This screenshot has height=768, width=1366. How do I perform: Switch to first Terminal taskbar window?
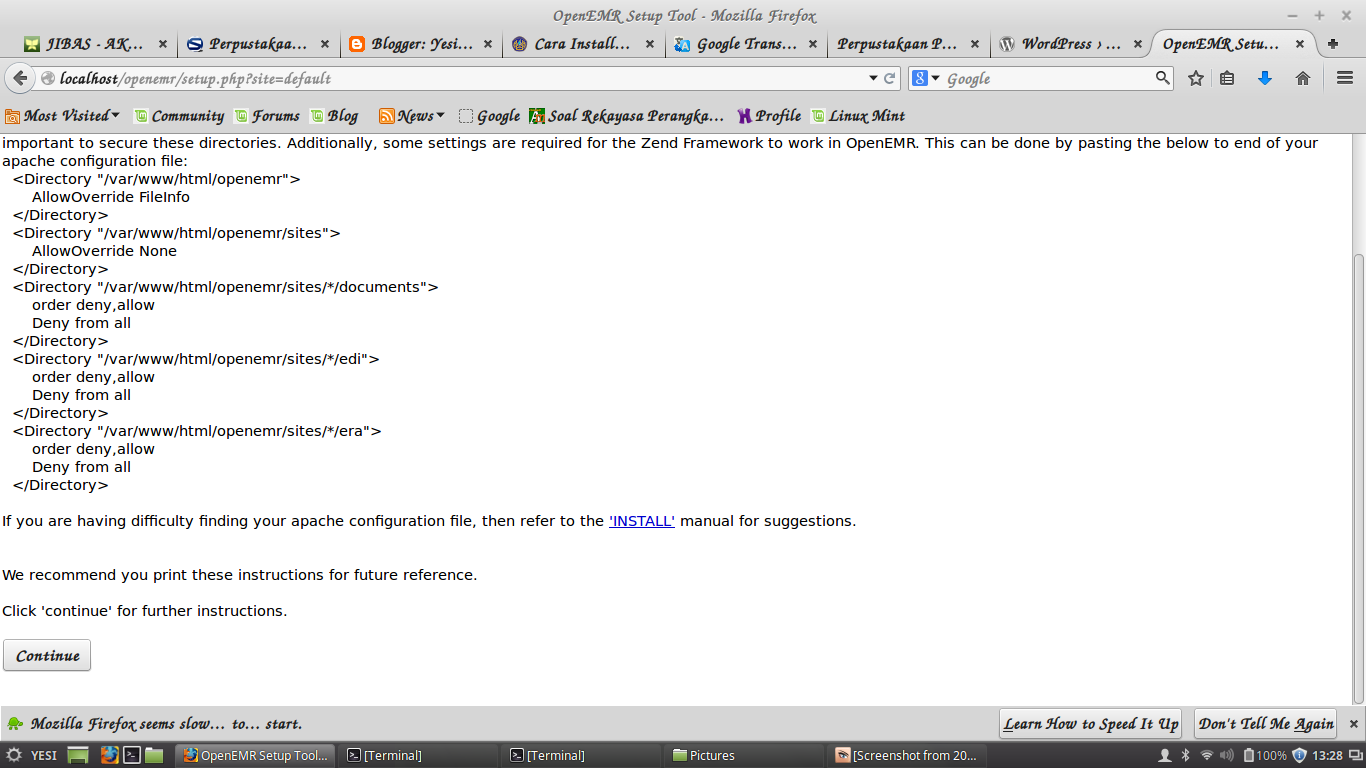click(x=418, y=755)
